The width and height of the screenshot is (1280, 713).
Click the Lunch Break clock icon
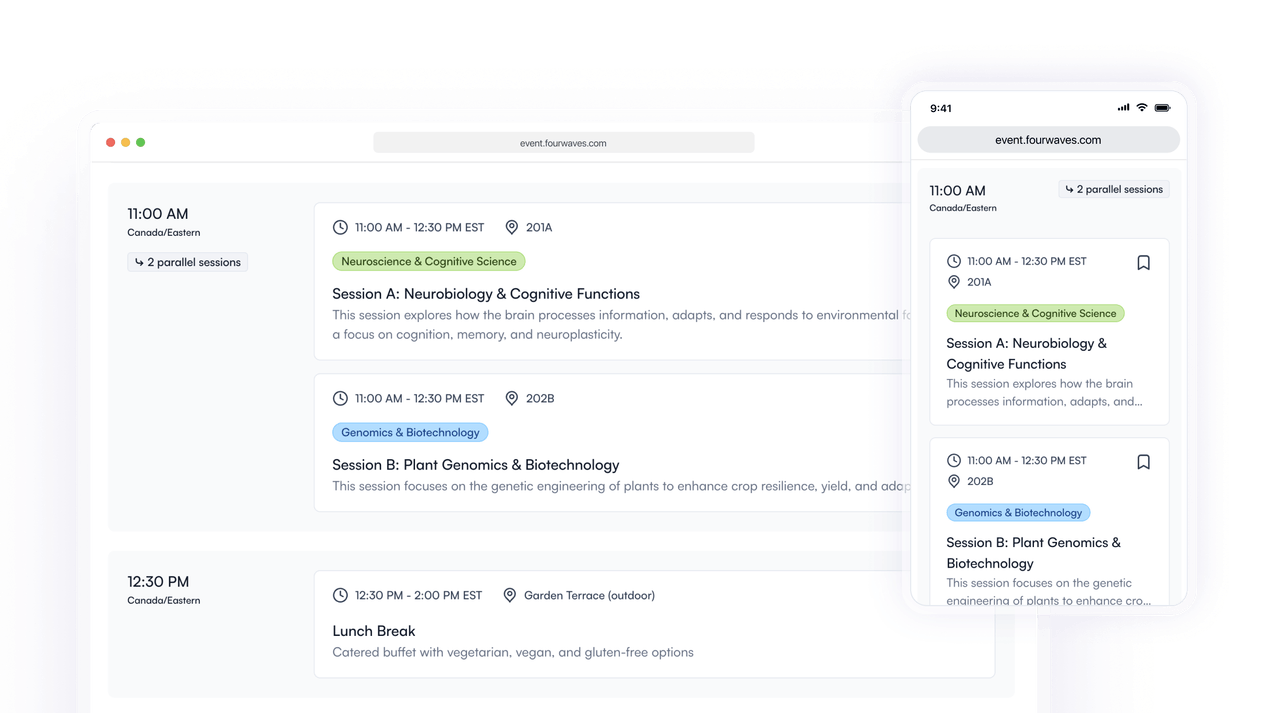[340, 595]
